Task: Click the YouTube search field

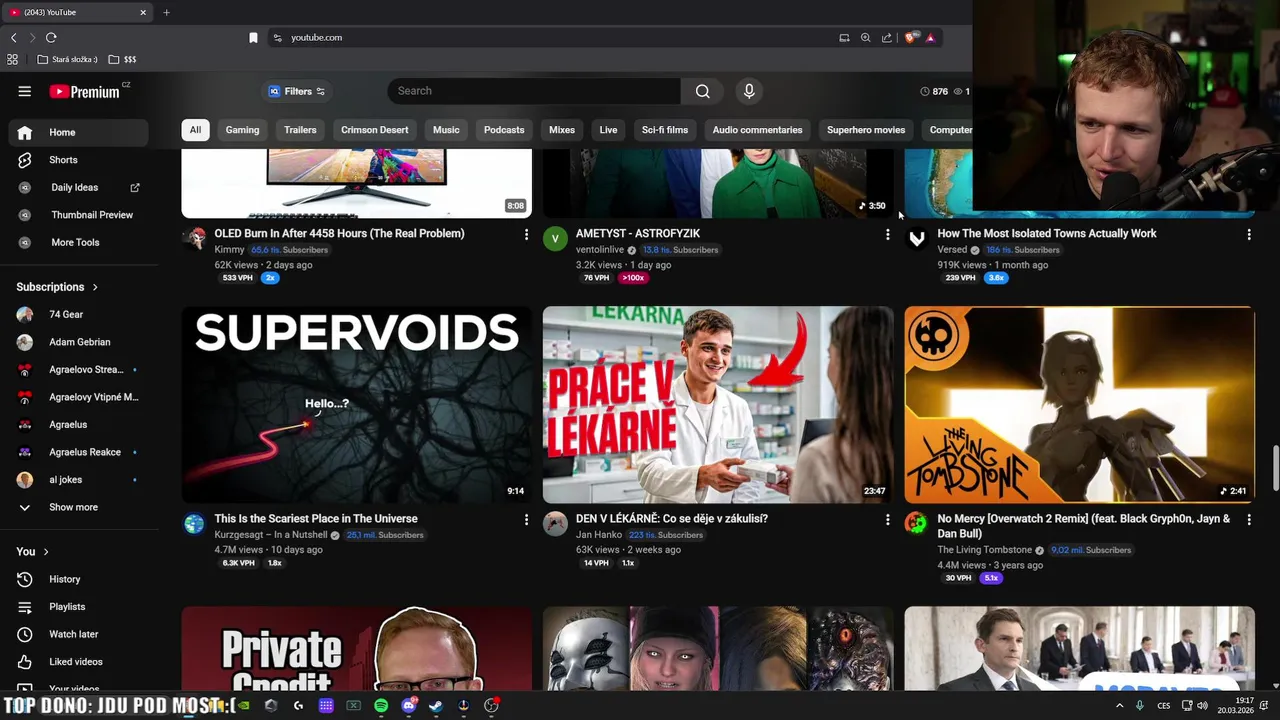Action: (x=534, y=91)
